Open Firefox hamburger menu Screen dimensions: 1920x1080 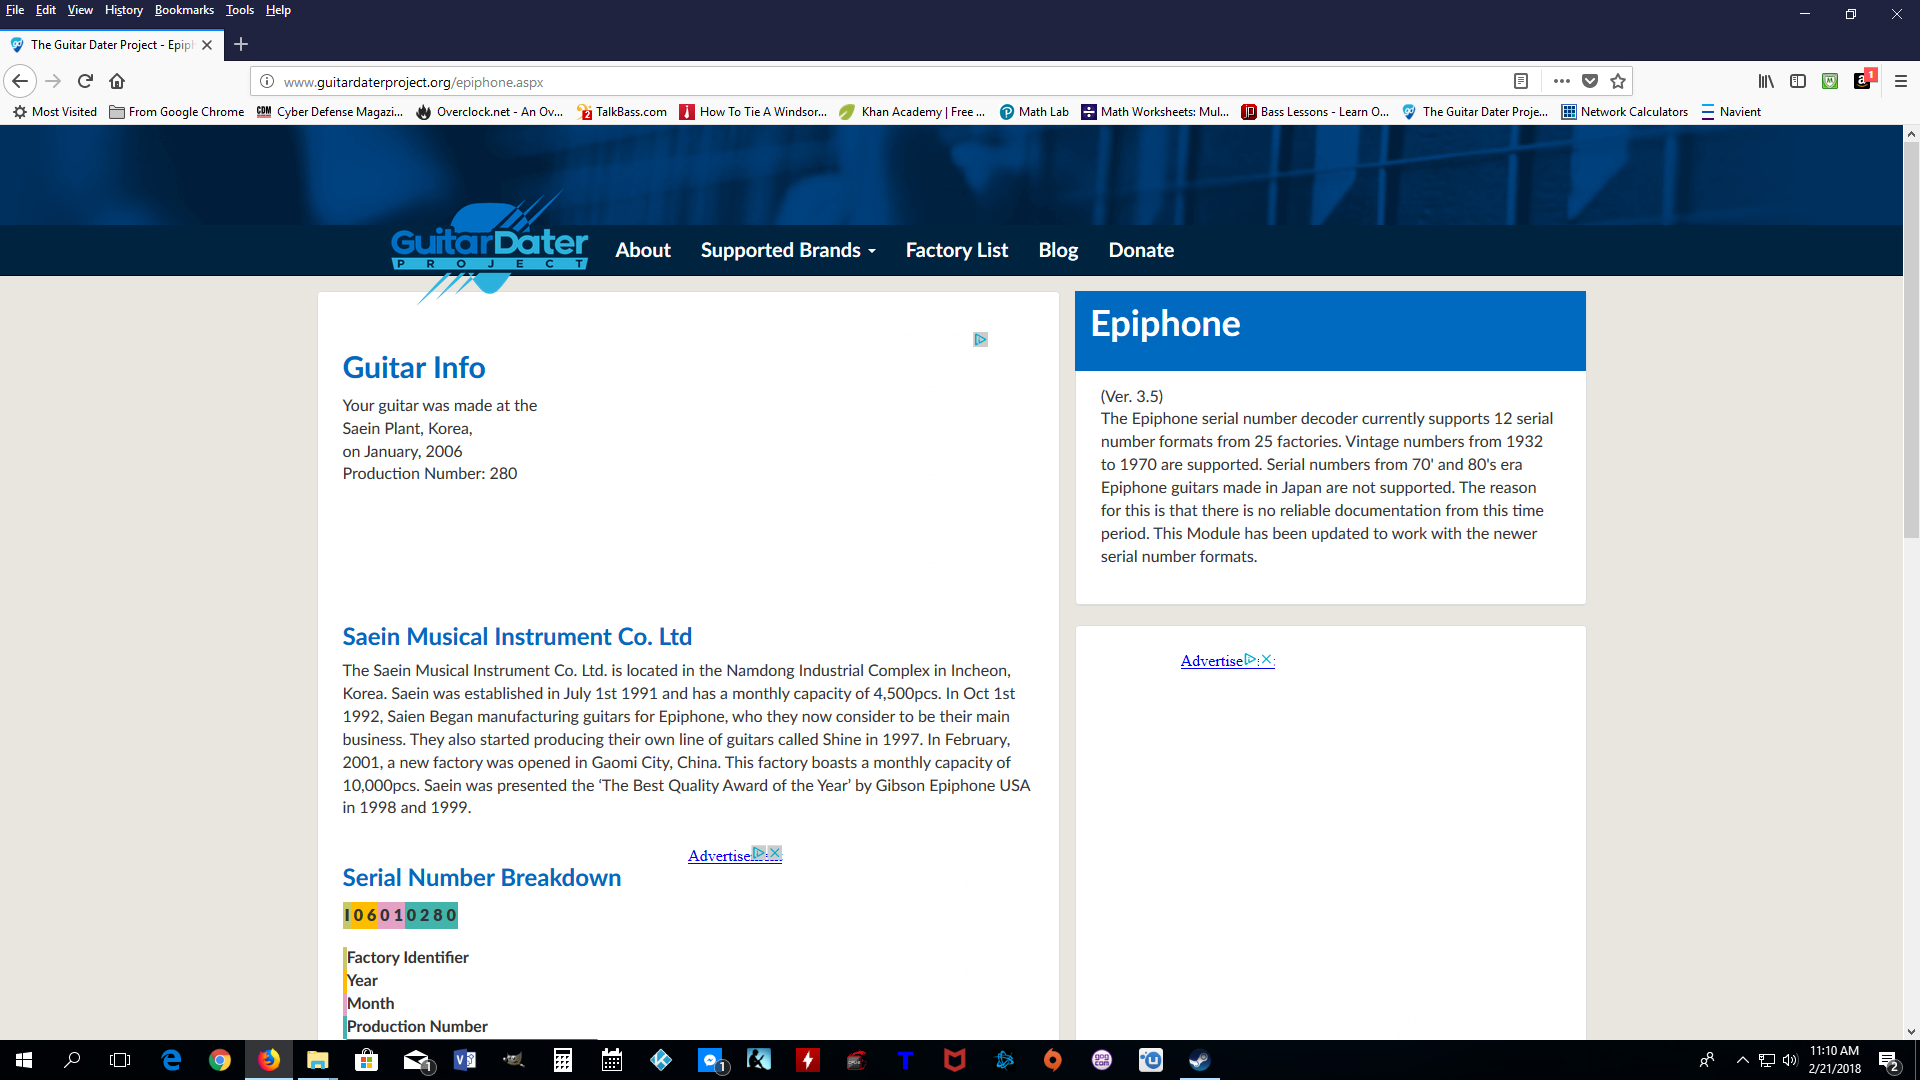(1901, 81)
